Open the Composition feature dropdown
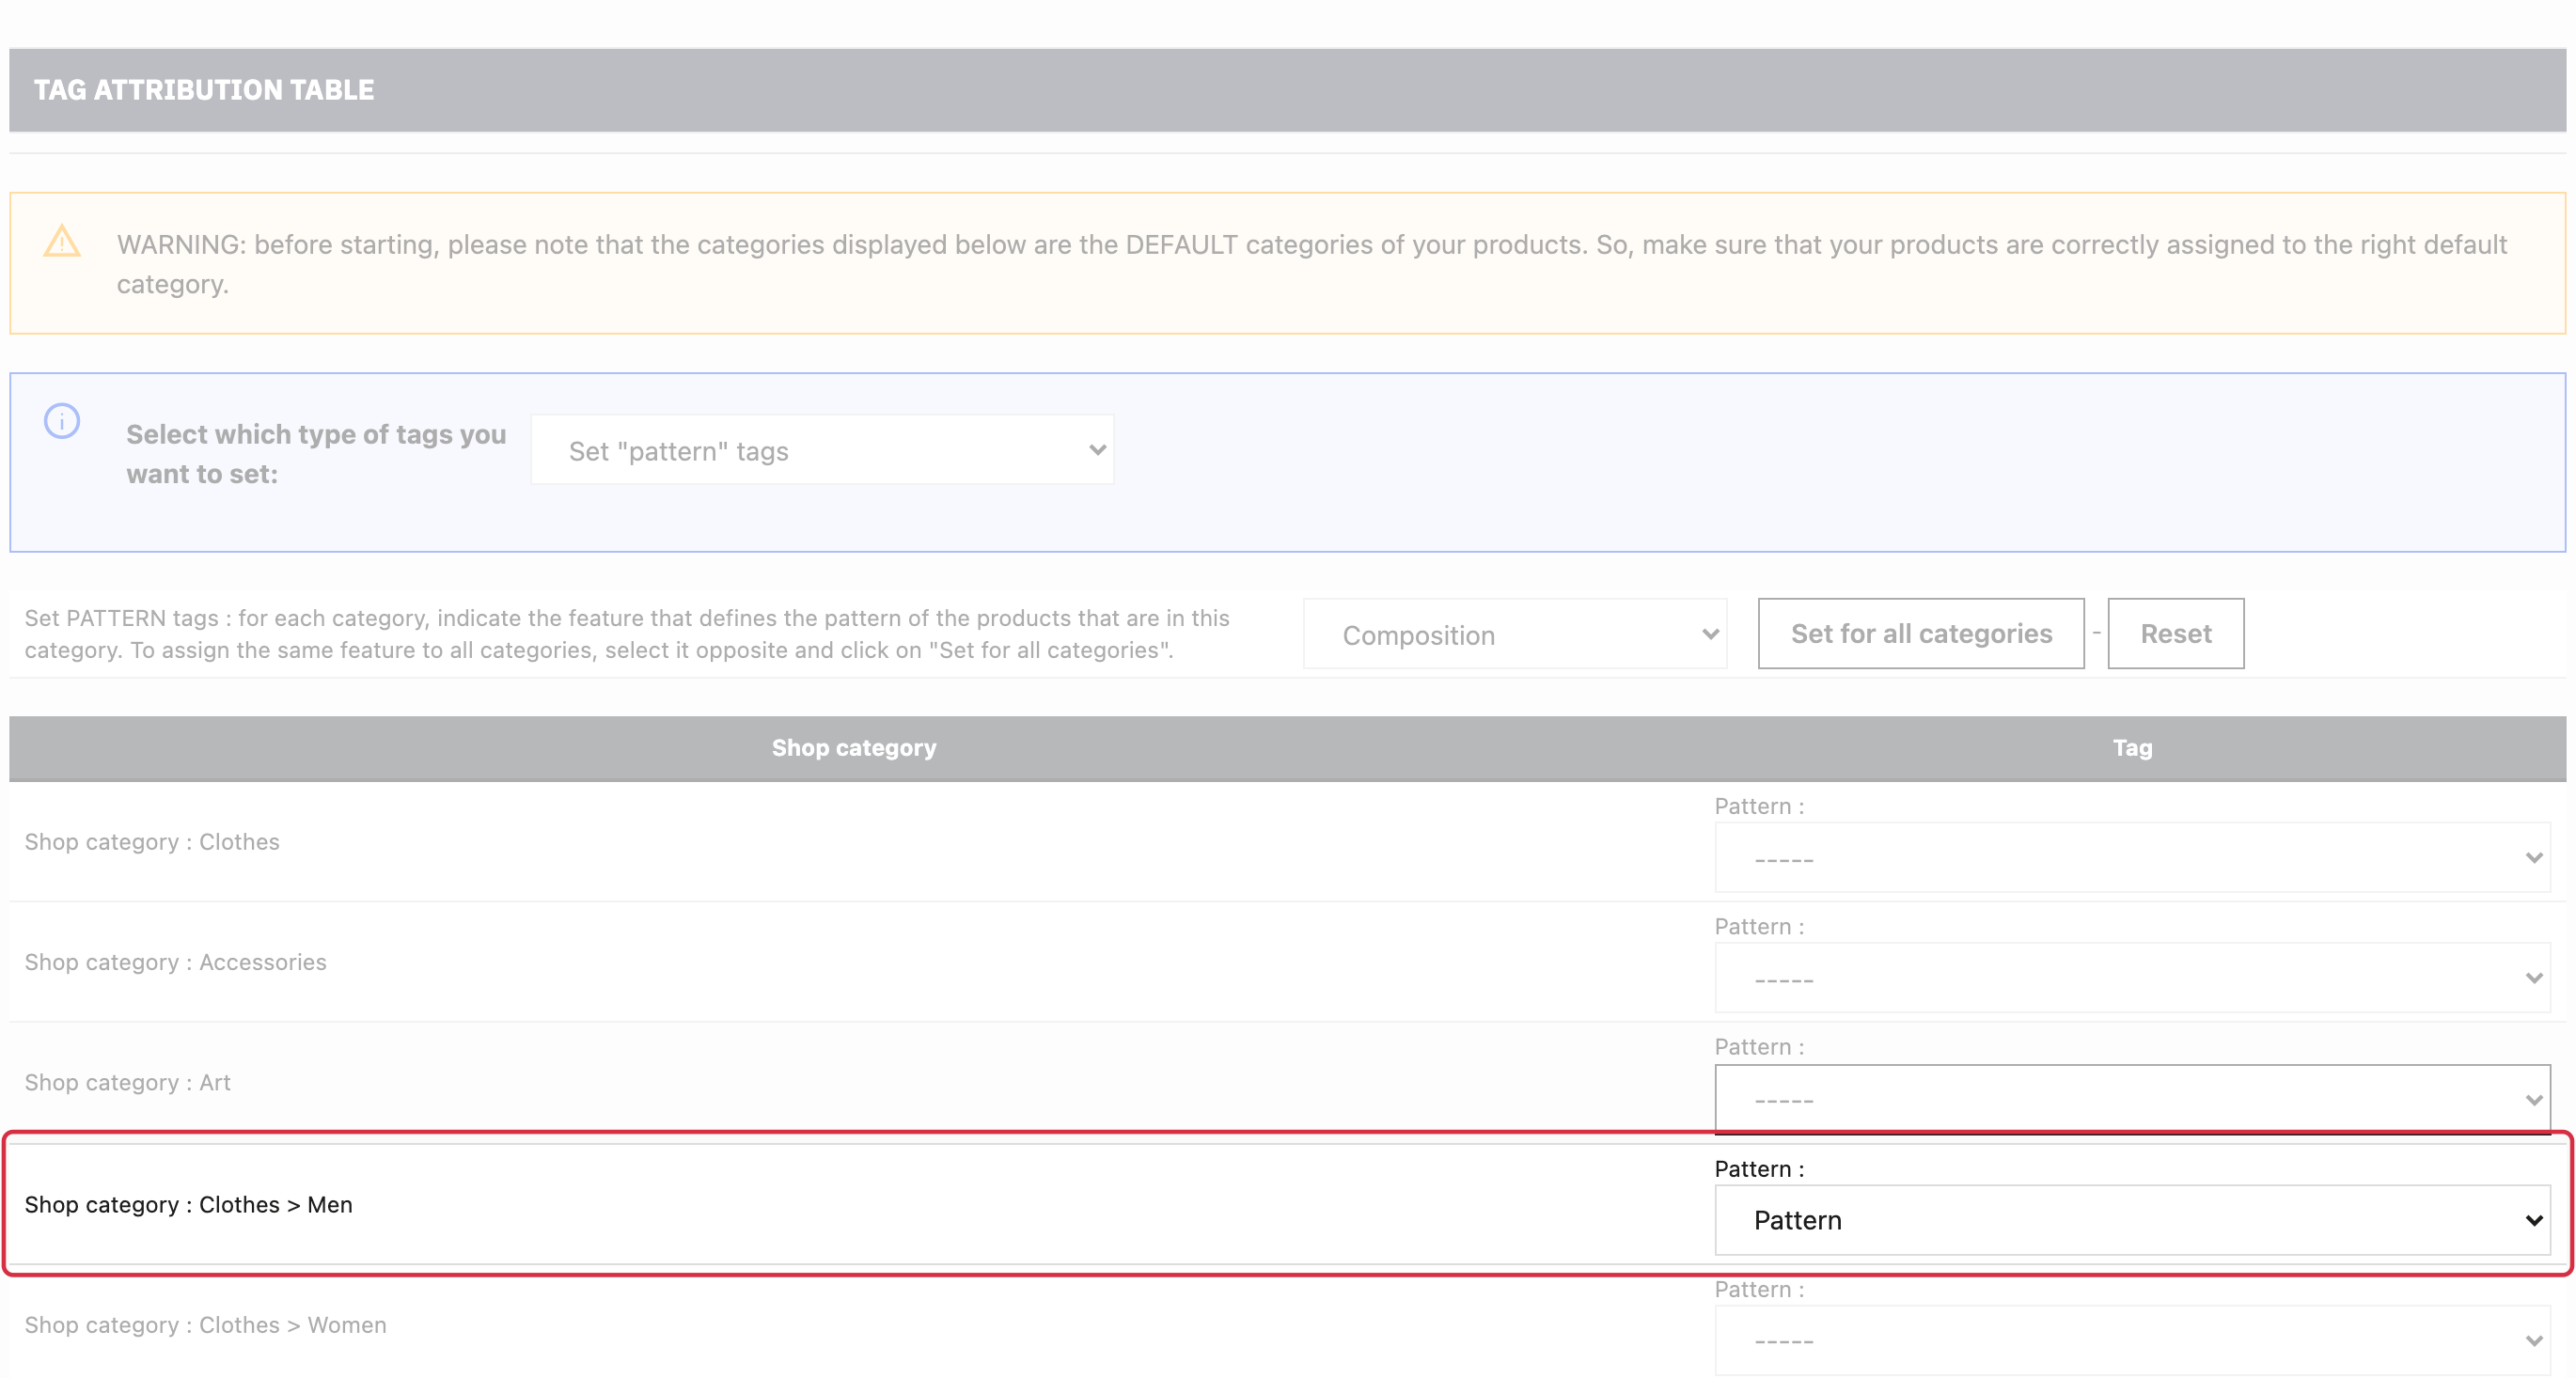The width and height of the screenshot is (2576, 1378). pyautogui.click(x=1515, y=634)
